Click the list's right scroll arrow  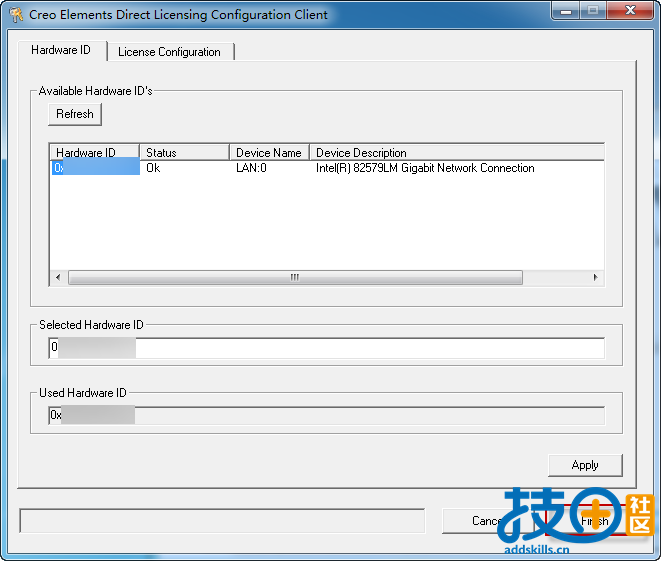(x=595, y=277)
